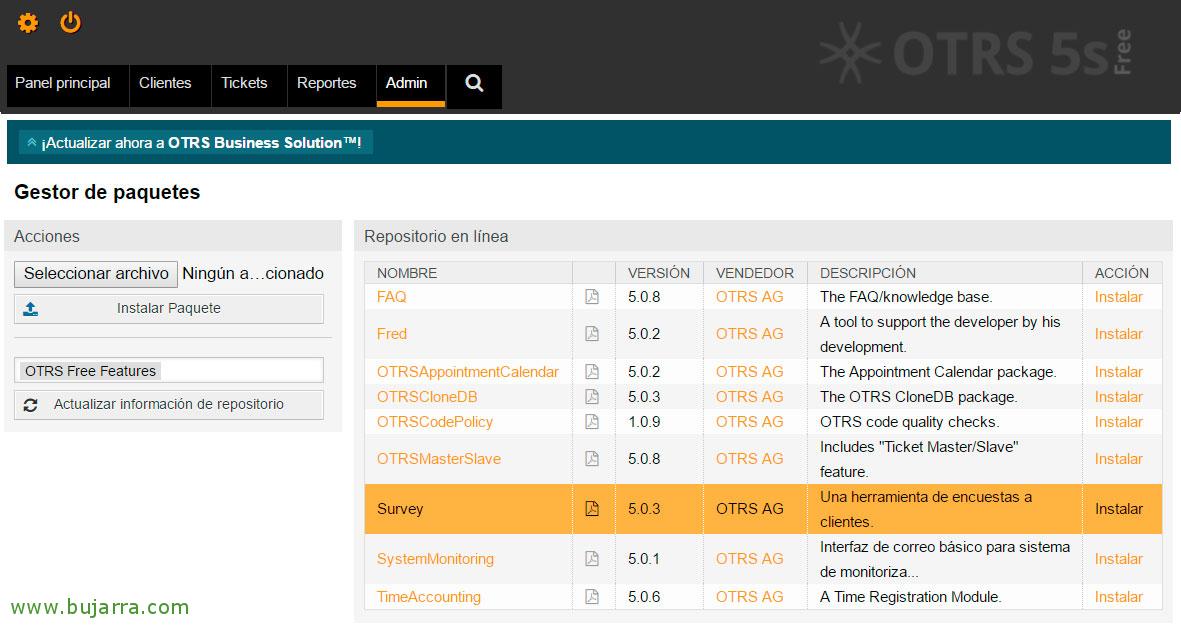Open the FAQ package link

(x=392, y=297)
